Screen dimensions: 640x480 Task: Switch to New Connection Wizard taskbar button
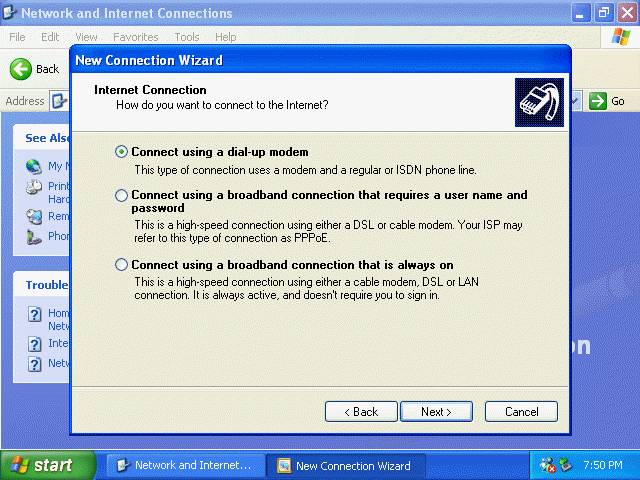point(346,465)
